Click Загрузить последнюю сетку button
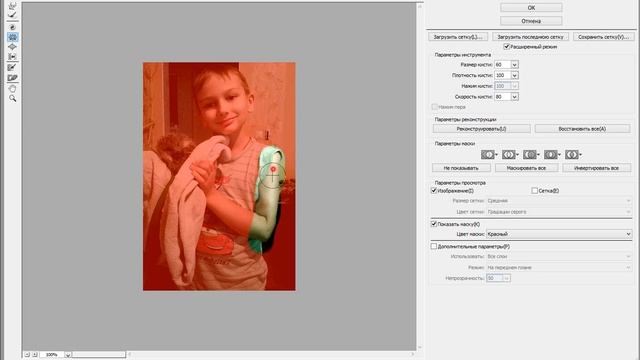640x360 pixels. click(x=530, y=37)
